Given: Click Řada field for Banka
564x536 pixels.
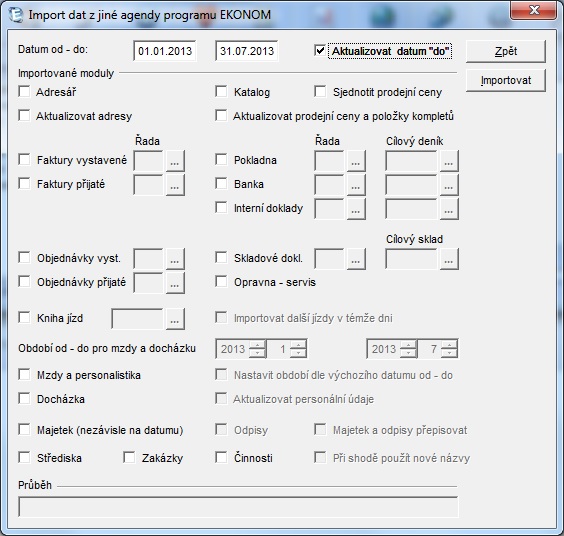Looking at the screenshot, I should [329, 185].
